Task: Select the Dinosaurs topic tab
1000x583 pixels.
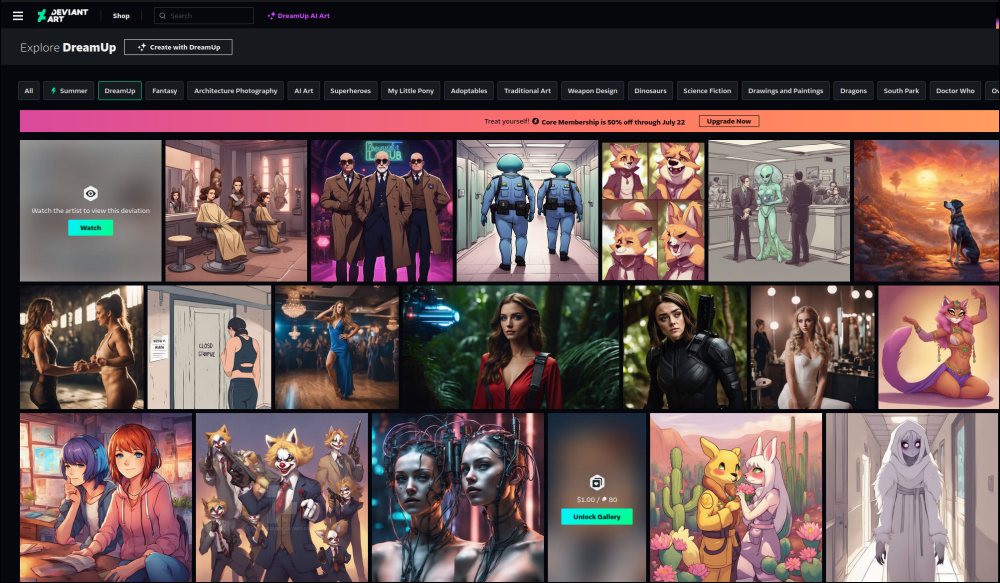Action: (651, 91)
